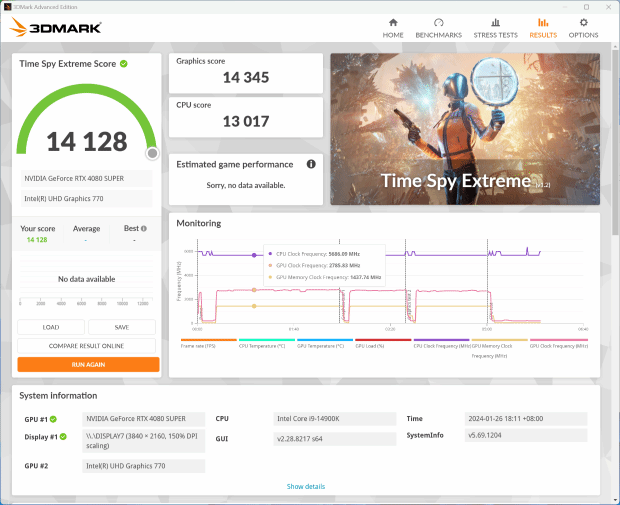Open the OPTIONS tab

tap(583, 28)
